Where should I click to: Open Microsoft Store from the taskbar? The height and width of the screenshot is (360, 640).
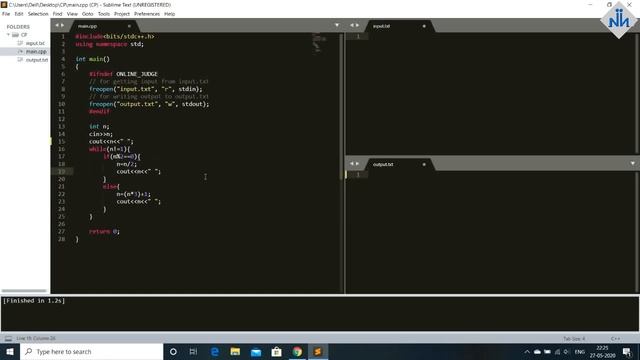(x=276, y=351)
